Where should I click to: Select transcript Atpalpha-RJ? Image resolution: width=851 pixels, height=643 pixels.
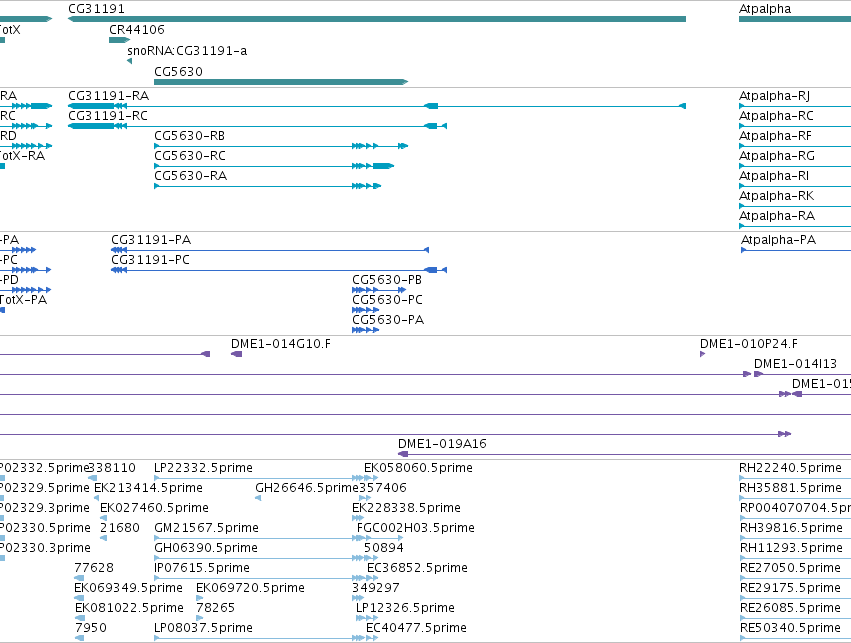click(774, 96)
